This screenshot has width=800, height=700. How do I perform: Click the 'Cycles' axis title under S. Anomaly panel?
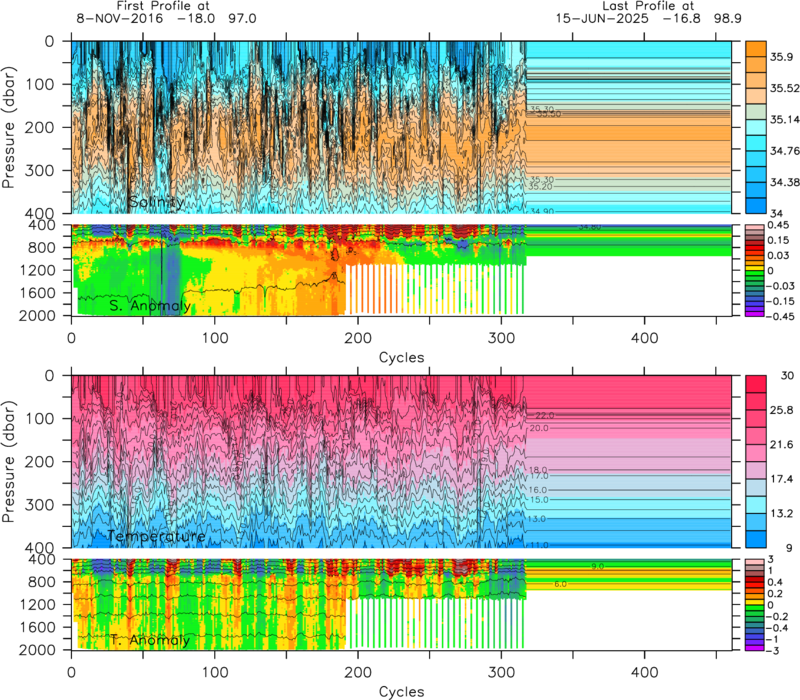pyautogui.click(x=402, y=357)
